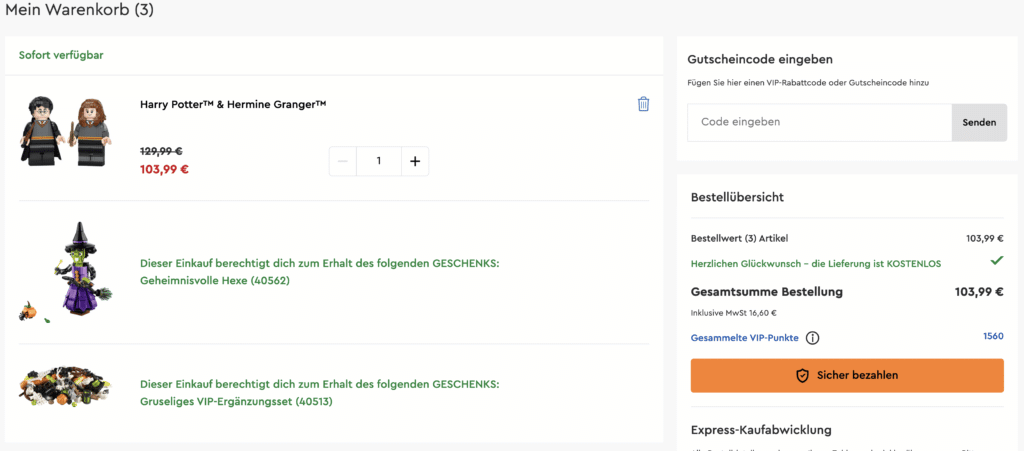Click the green checkmark beside free delivery
Screen dimensions: 1024x451
[997, 260]
